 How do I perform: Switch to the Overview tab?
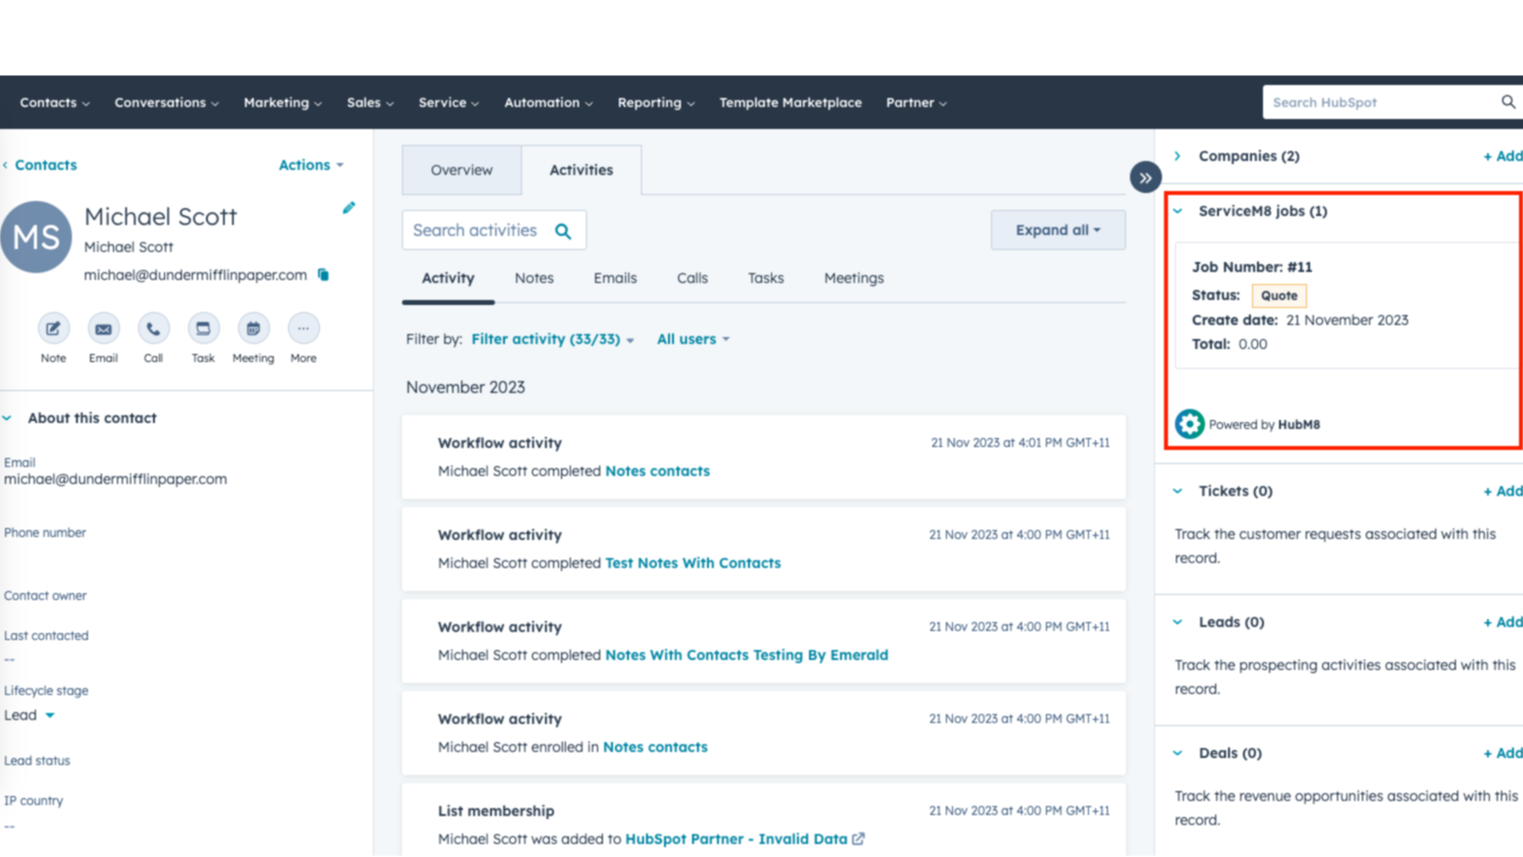[x=461, y=170]
